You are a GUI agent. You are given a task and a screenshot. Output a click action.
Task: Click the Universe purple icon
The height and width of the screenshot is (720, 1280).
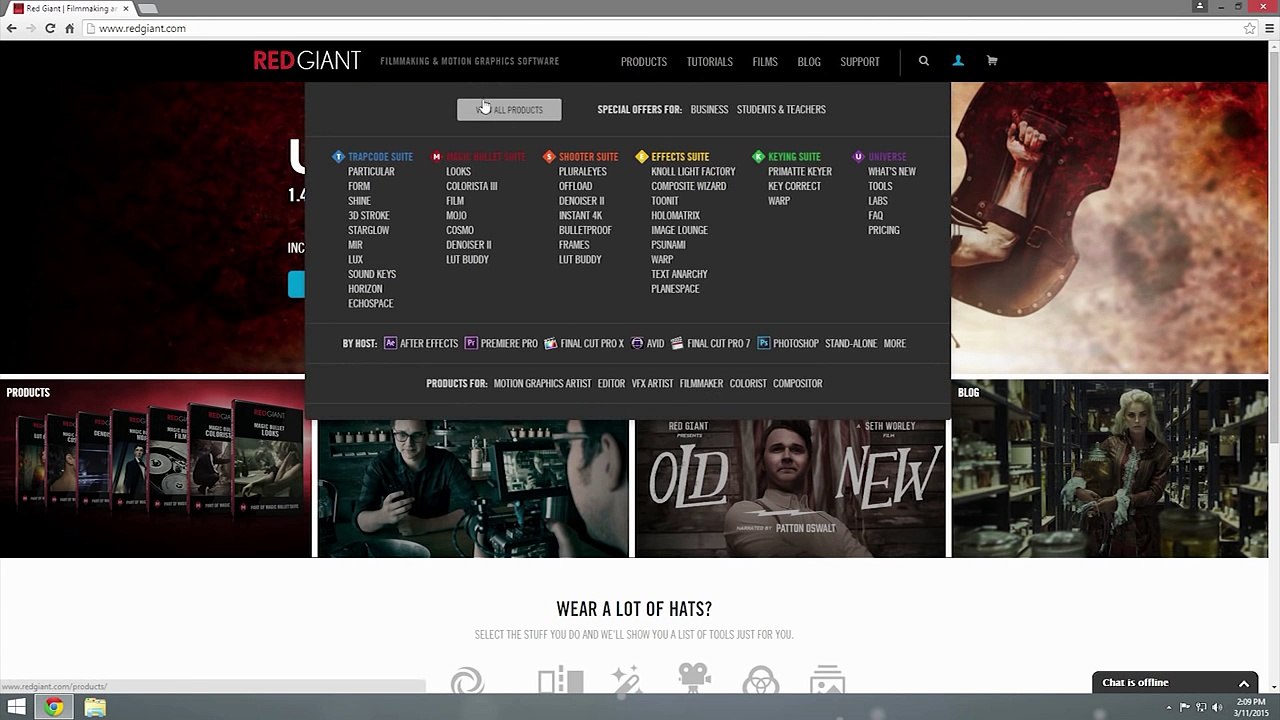tap(858, 157)
